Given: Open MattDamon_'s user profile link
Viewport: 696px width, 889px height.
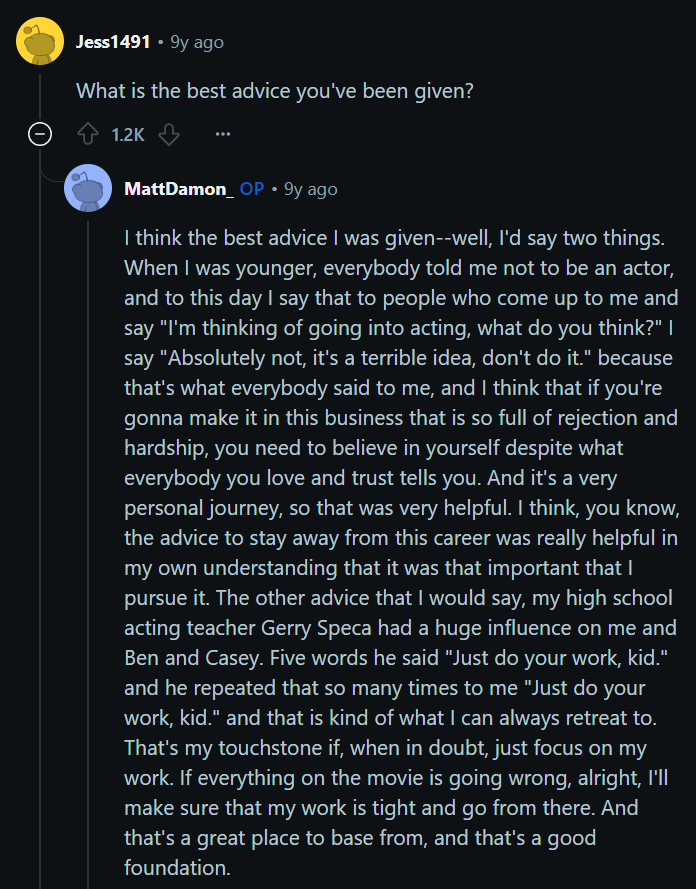Looking at the screenshot, I should coord(179,189).
